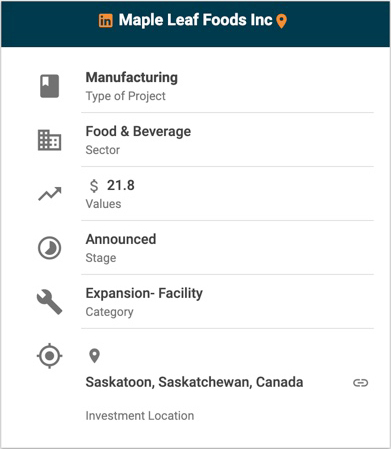
Task: Select the Maple Leaf Foods Inc title
Action: tap(196, 20)
